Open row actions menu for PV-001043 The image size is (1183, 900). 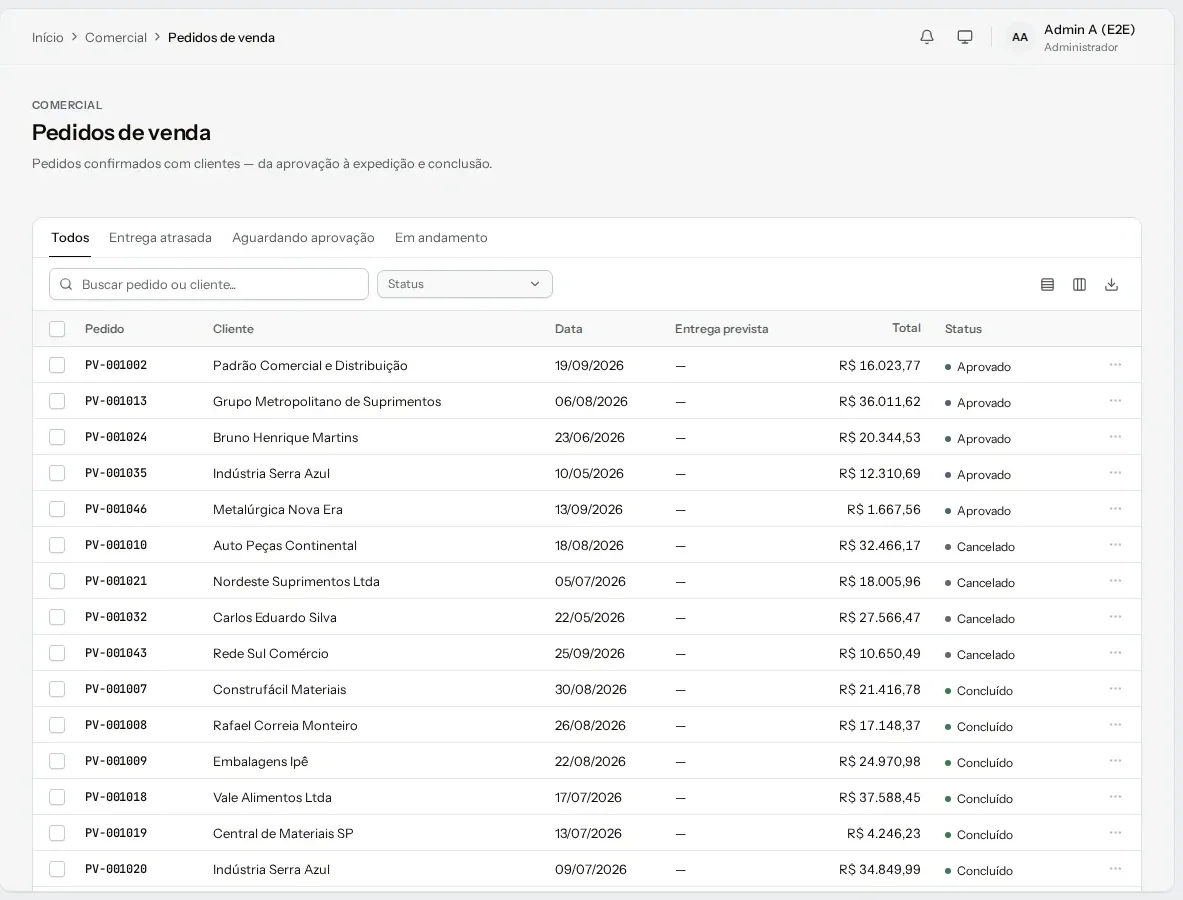[1115, 653]
